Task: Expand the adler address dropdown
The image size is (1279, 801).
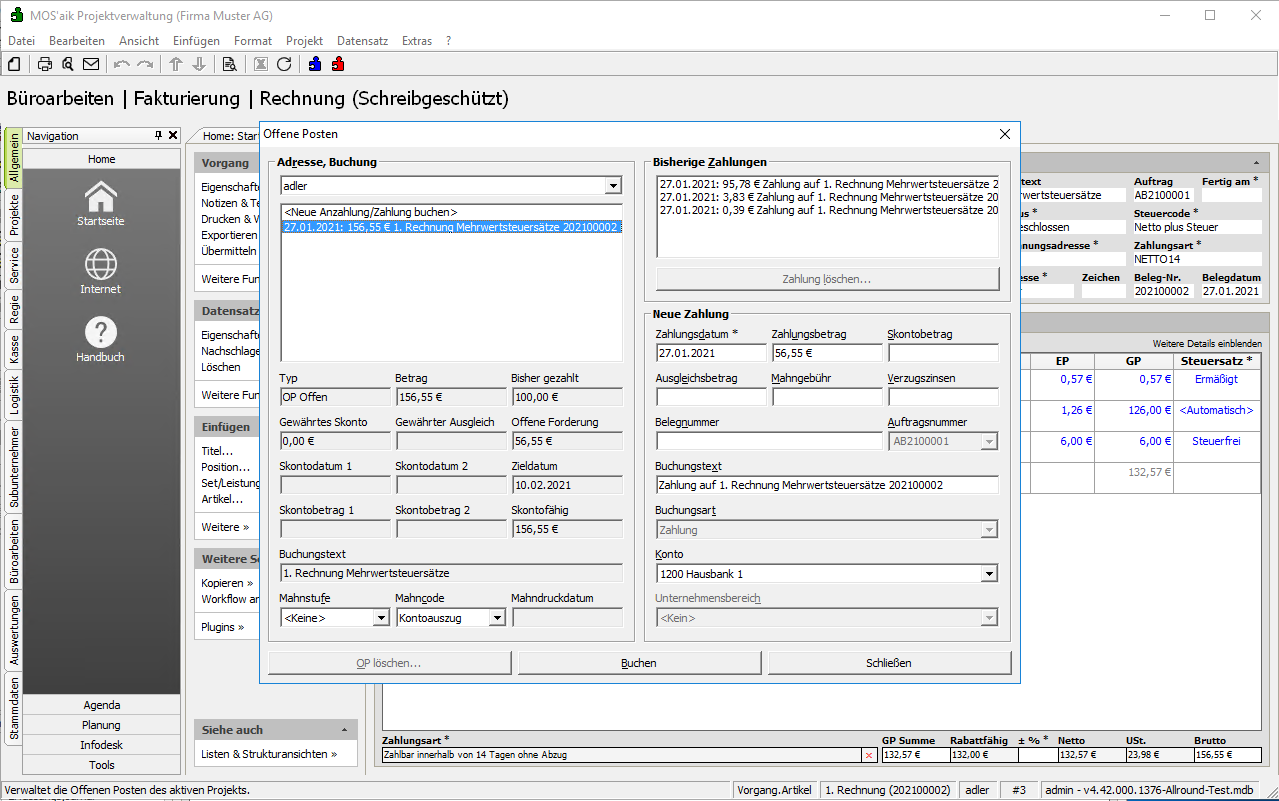Action: (x=613, y=186)
